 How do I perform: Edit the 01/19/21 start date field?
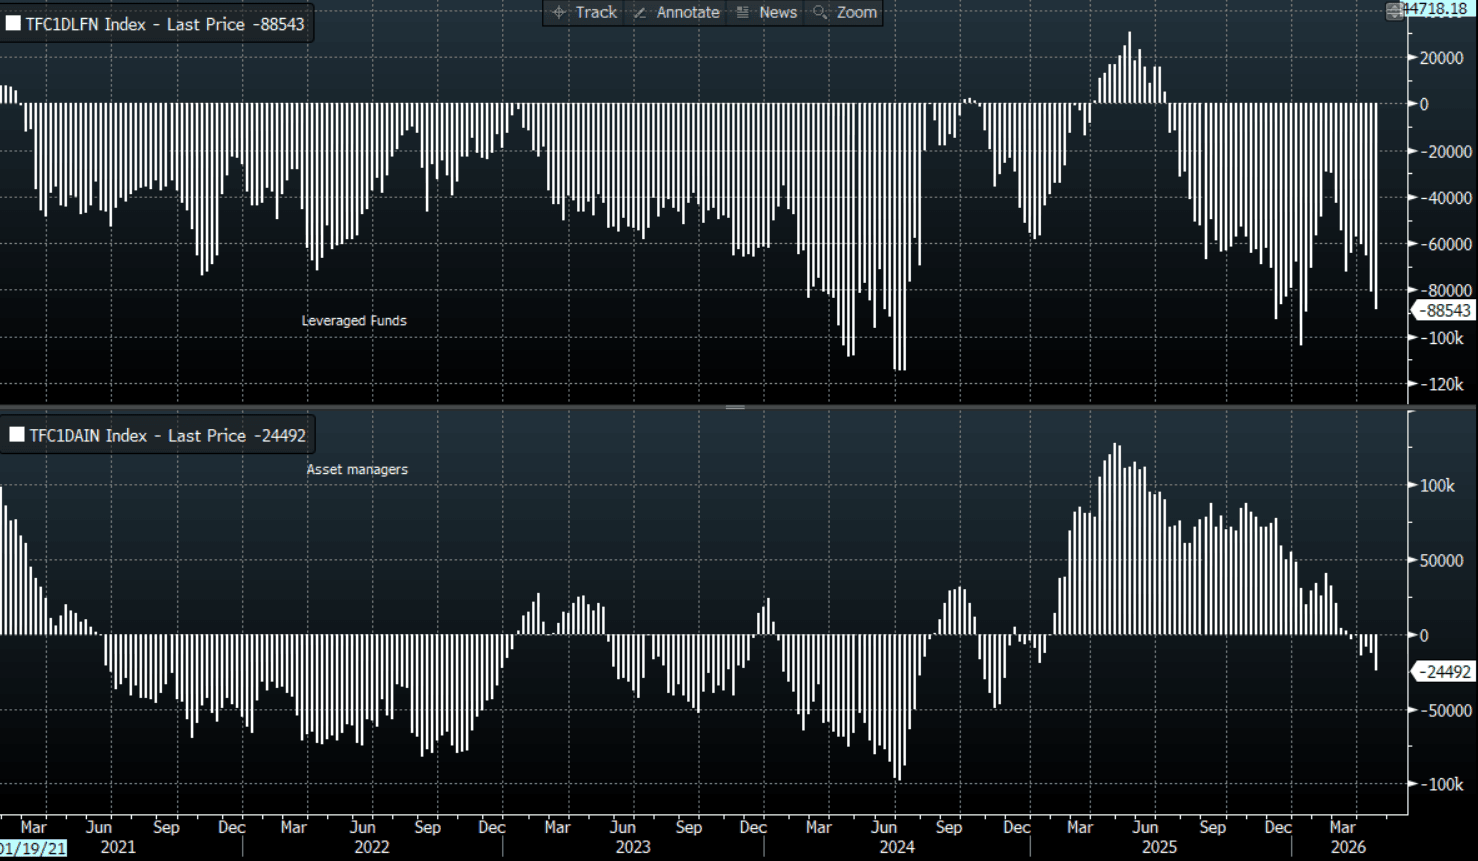pyautogui.click(x=34, y=848)
